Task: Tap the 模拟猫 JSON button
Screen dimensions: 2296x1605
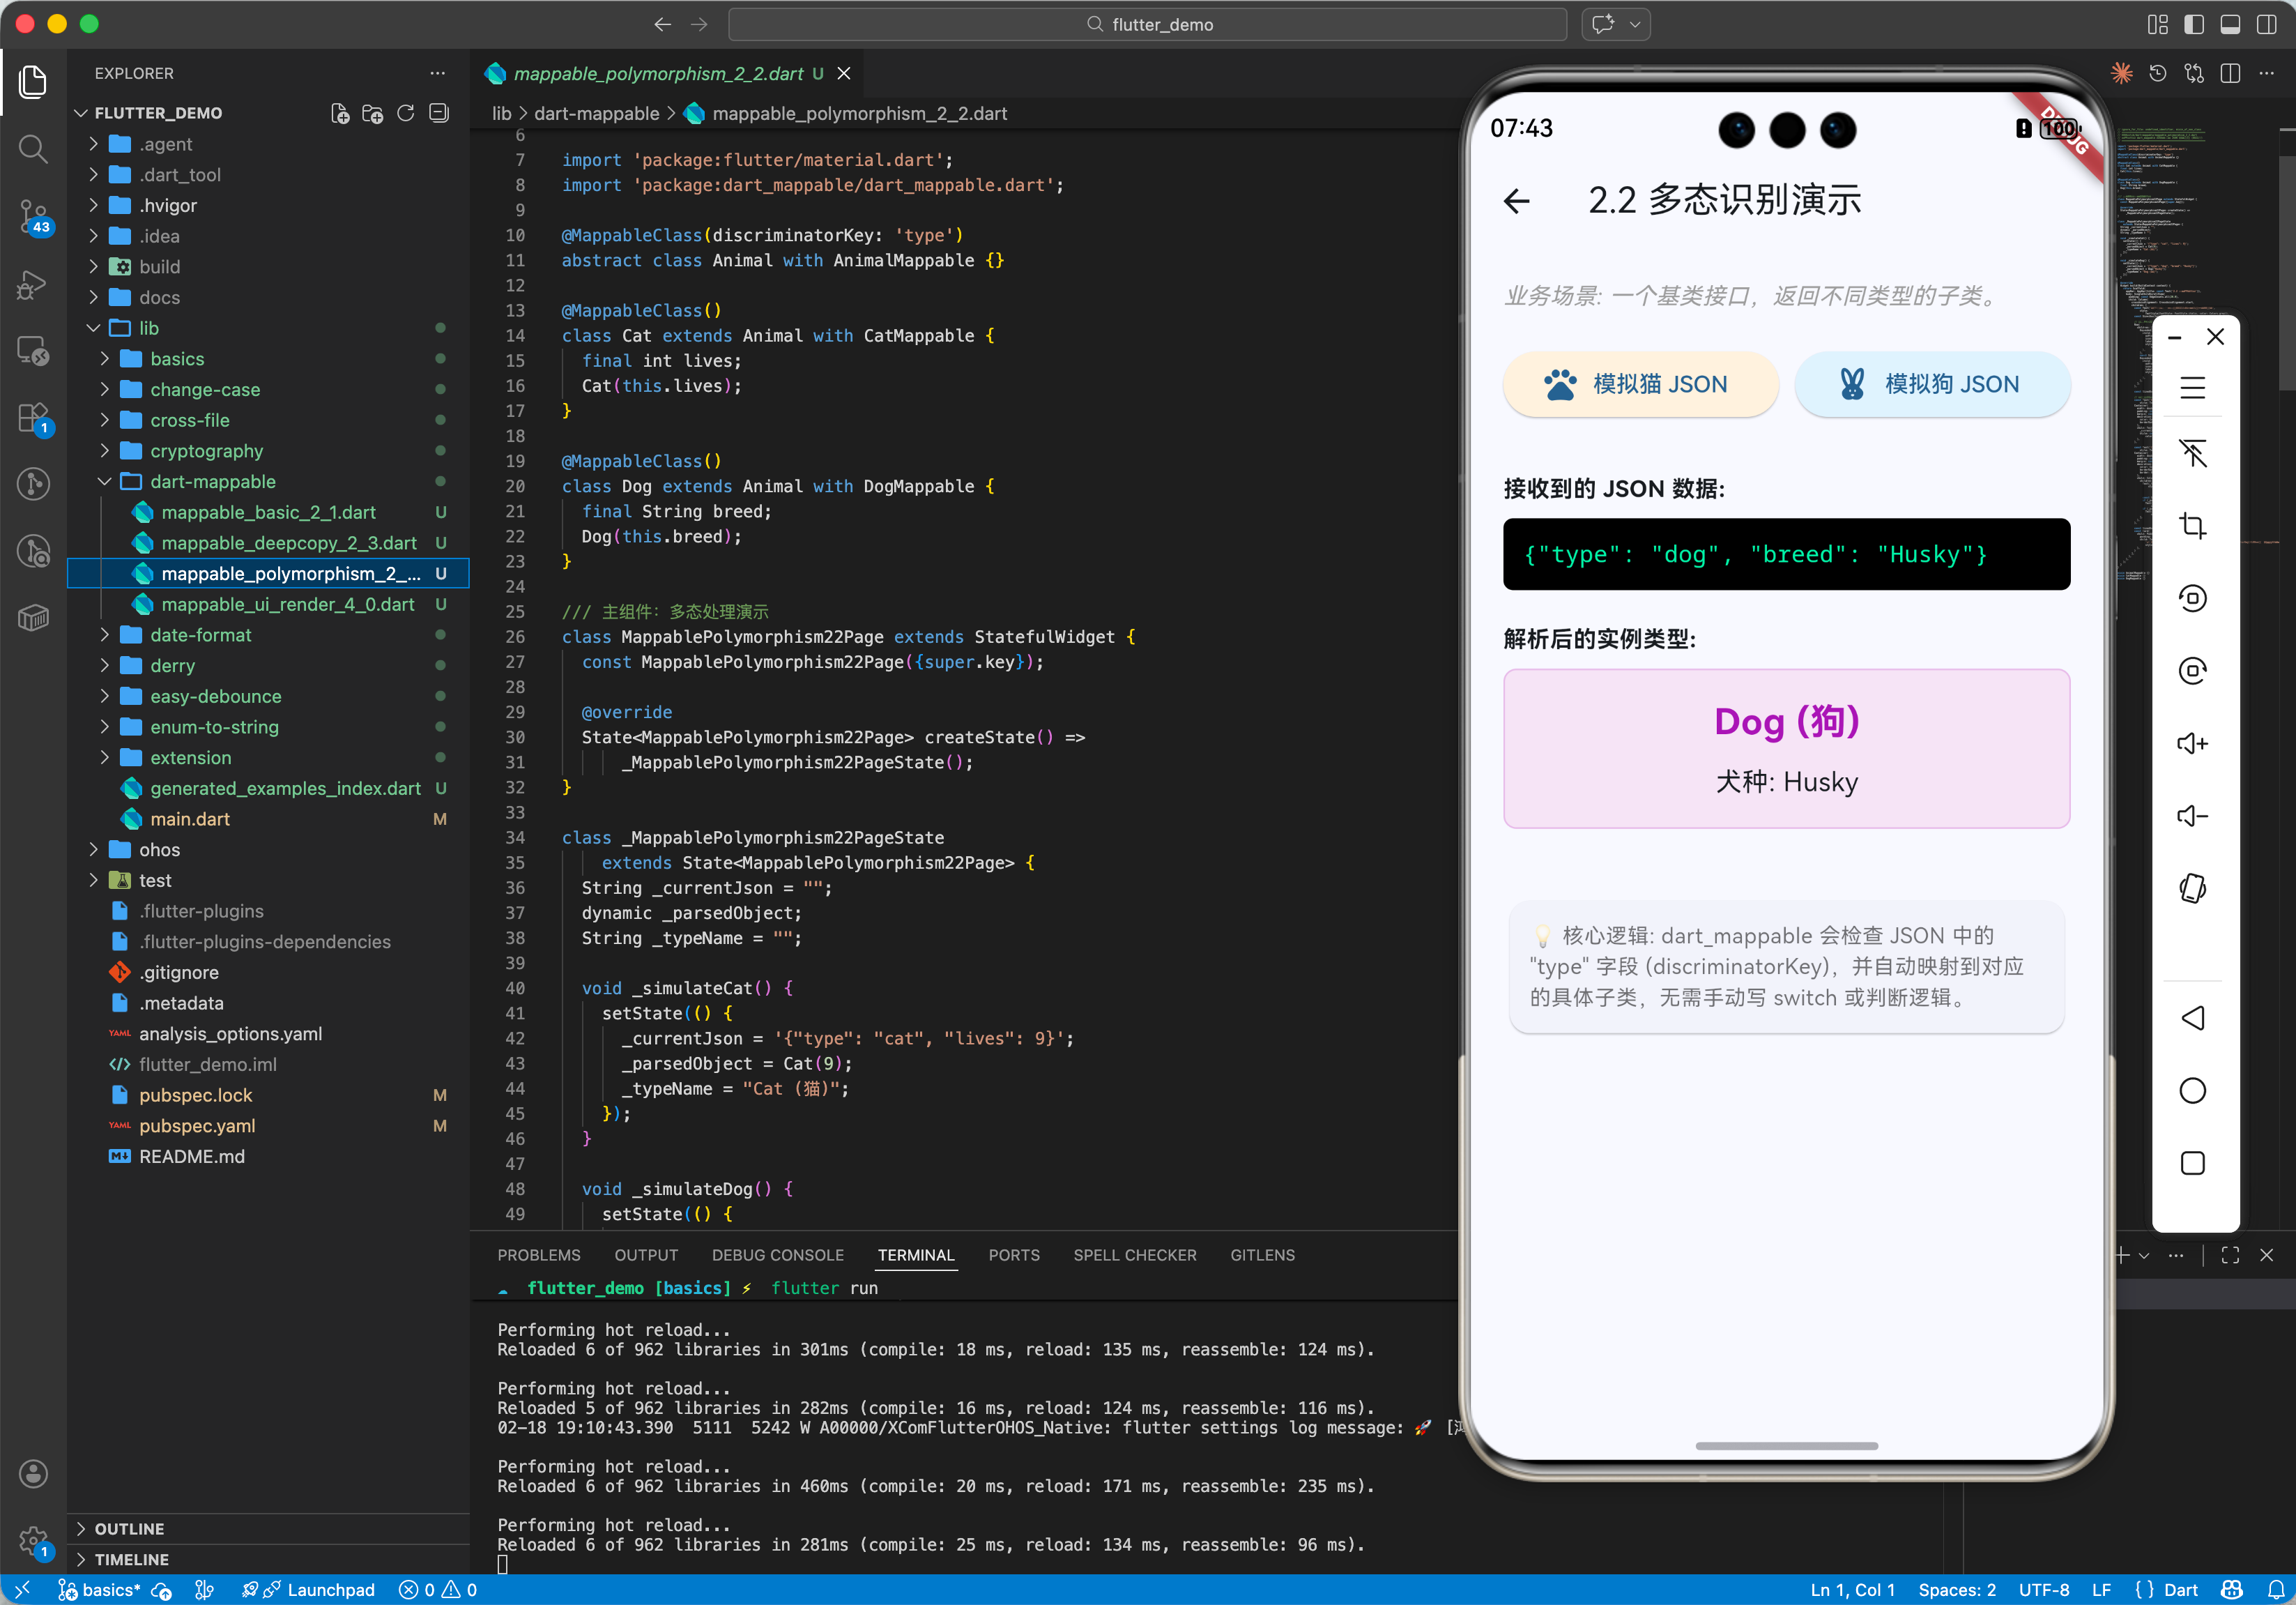Action: tap(1640, 384)
